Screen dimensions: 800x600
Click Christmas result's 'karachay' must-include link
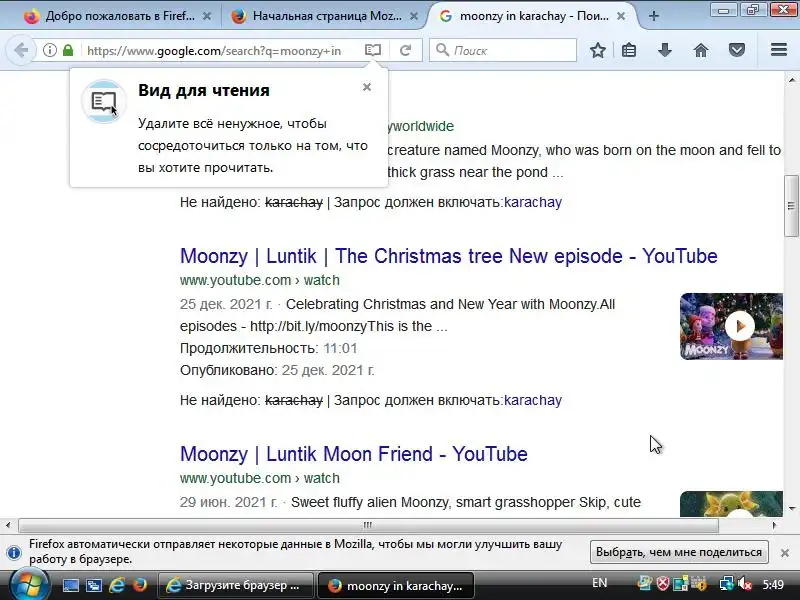pos(533,400)
